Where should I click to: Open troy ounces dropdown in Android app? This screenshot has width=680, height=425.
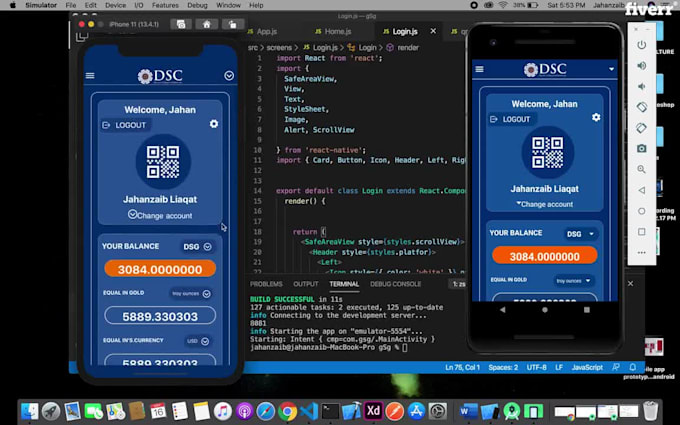[x=574, y=281]
